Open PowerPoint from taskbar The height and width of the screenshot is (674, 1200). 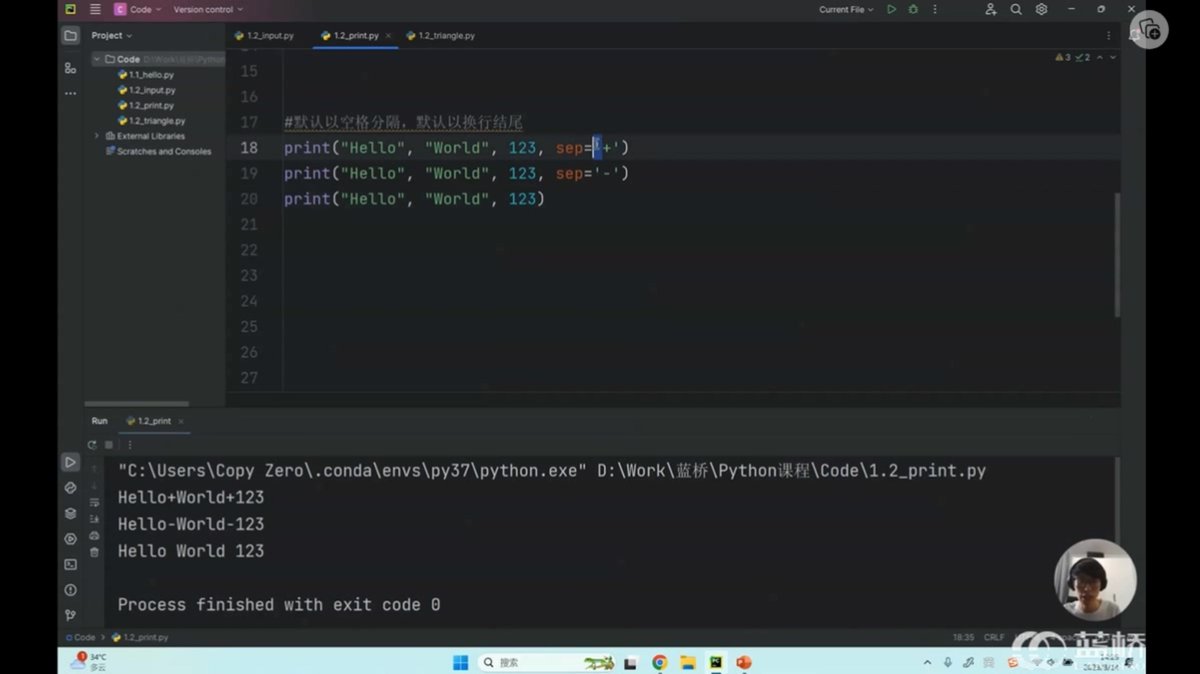743,662
